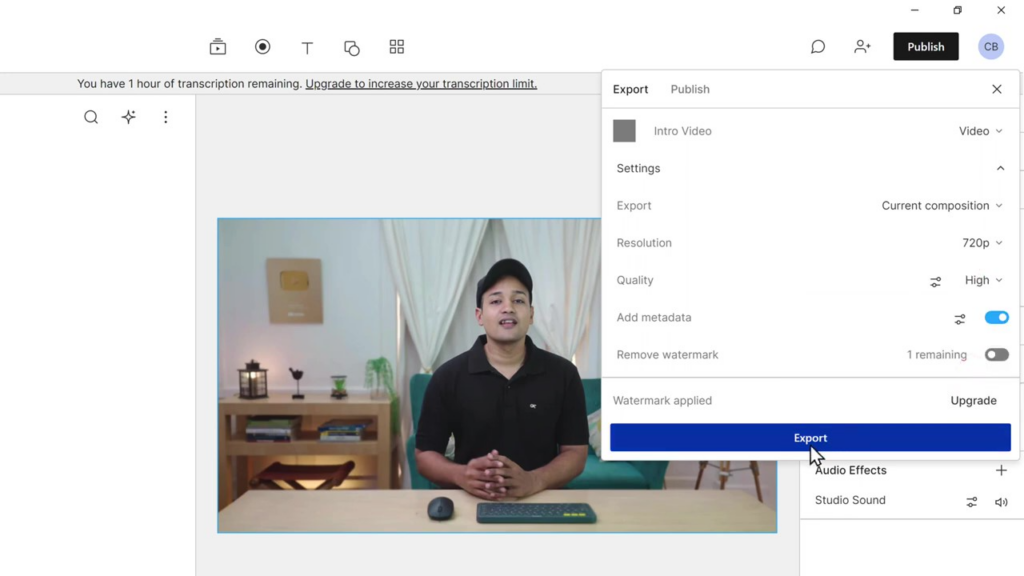Screen dimensions: 1024x576
Task: Select the Text tool icon
Action: point(307,47)
